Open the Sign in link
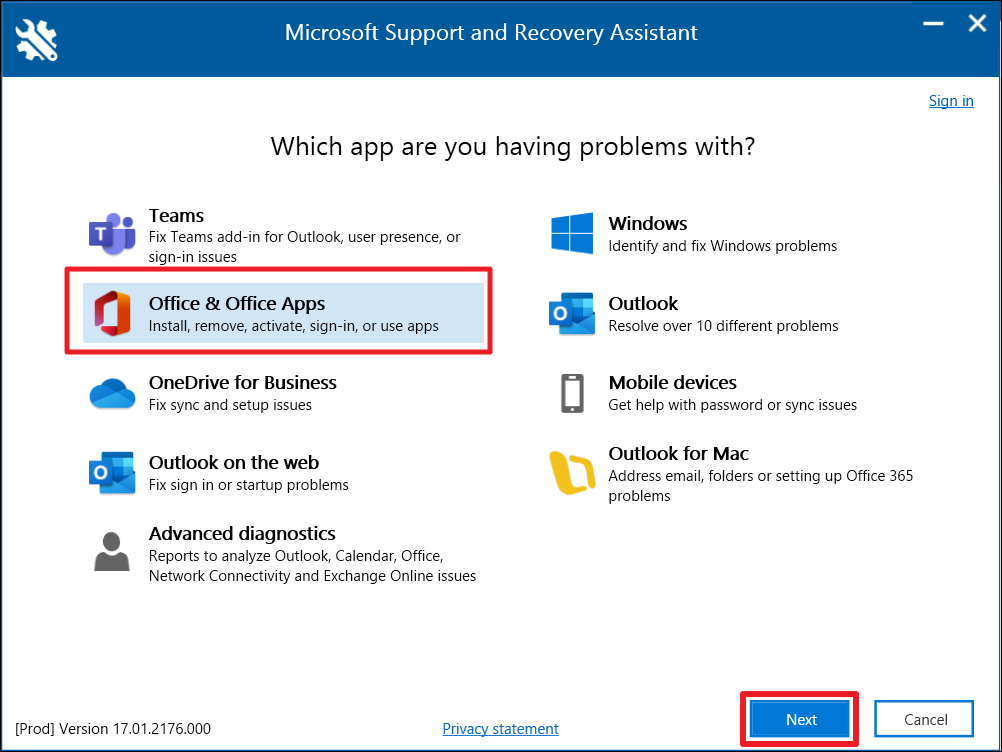The image size is (1002, 752). pos(950,101)
